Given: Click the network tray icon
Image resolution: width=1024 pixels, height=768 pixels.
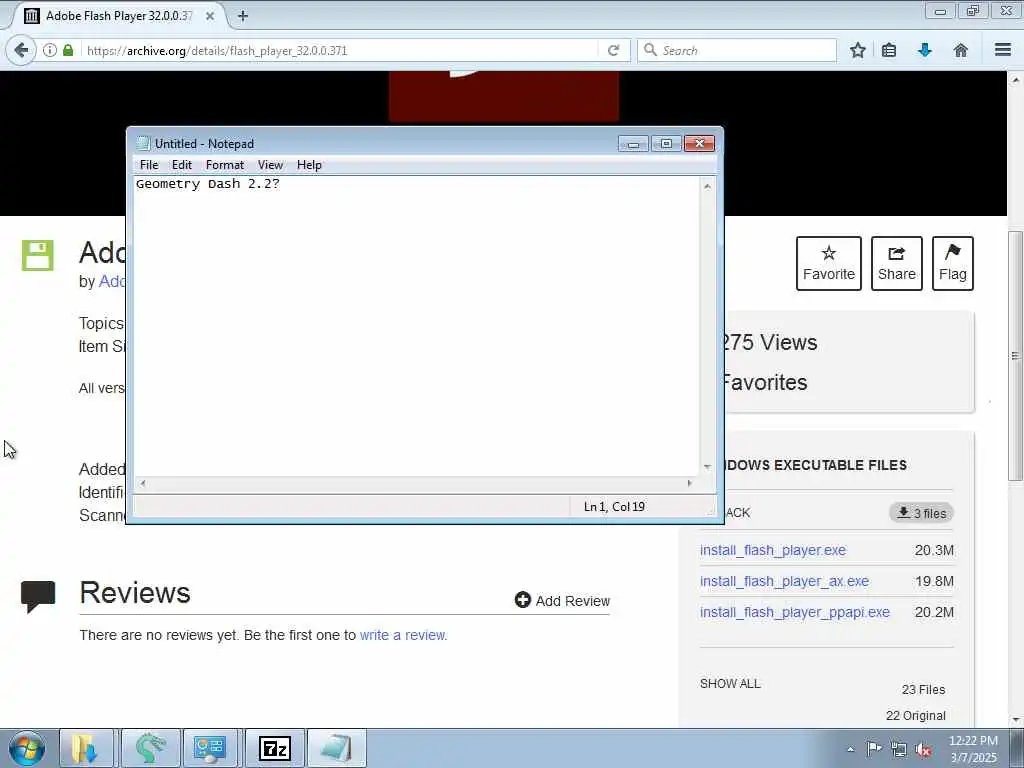Looking at the screenshot, I should coord(899,749).
